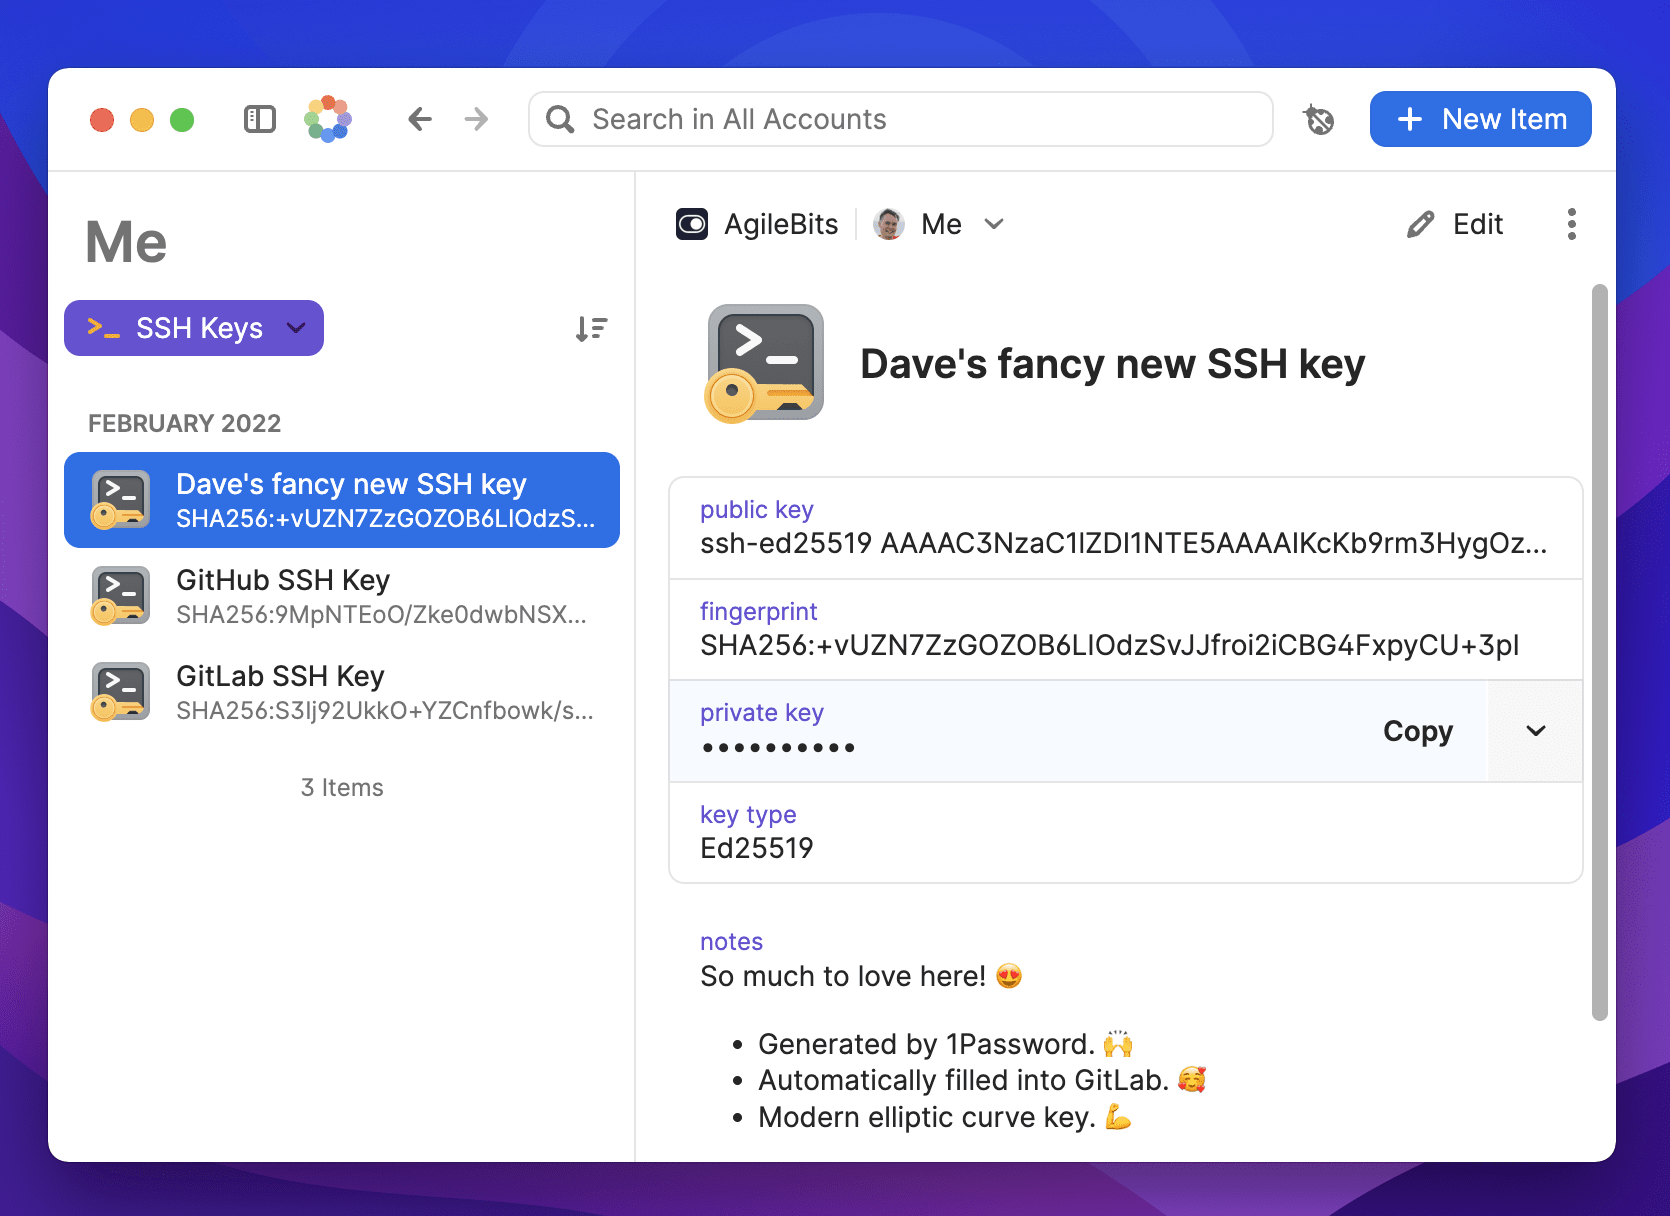The width and height of the screenshot is (1670, 1216).
Task: Click the Edit button
Action: [1455, 224]
